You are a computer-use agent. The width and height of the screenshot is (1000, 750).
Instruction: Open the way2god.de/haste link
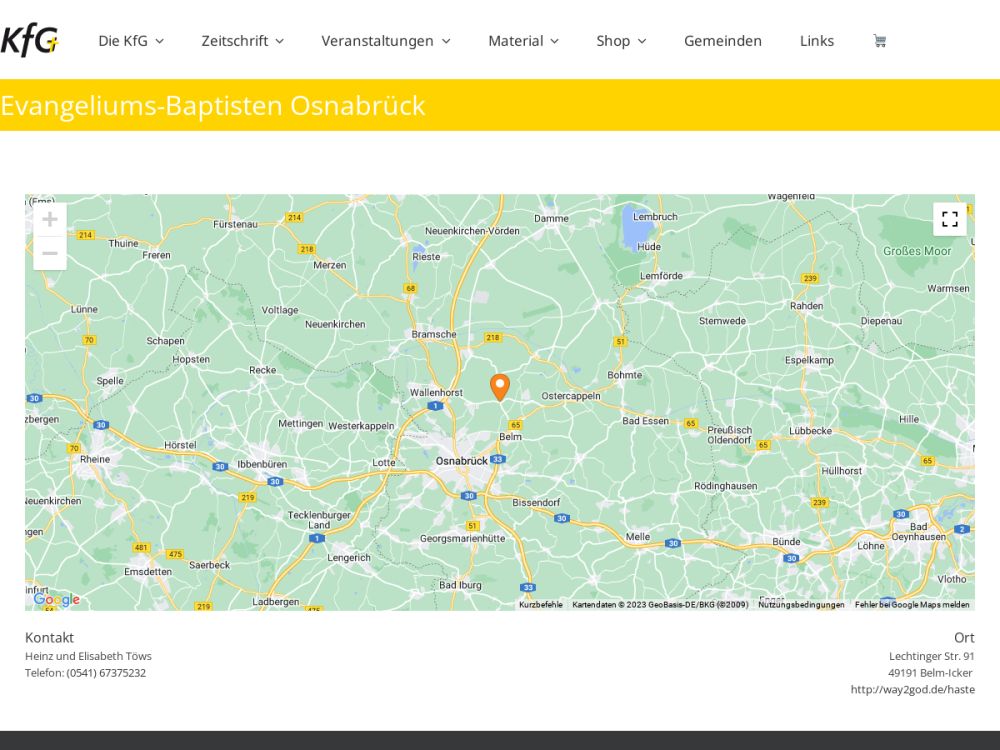912,689
